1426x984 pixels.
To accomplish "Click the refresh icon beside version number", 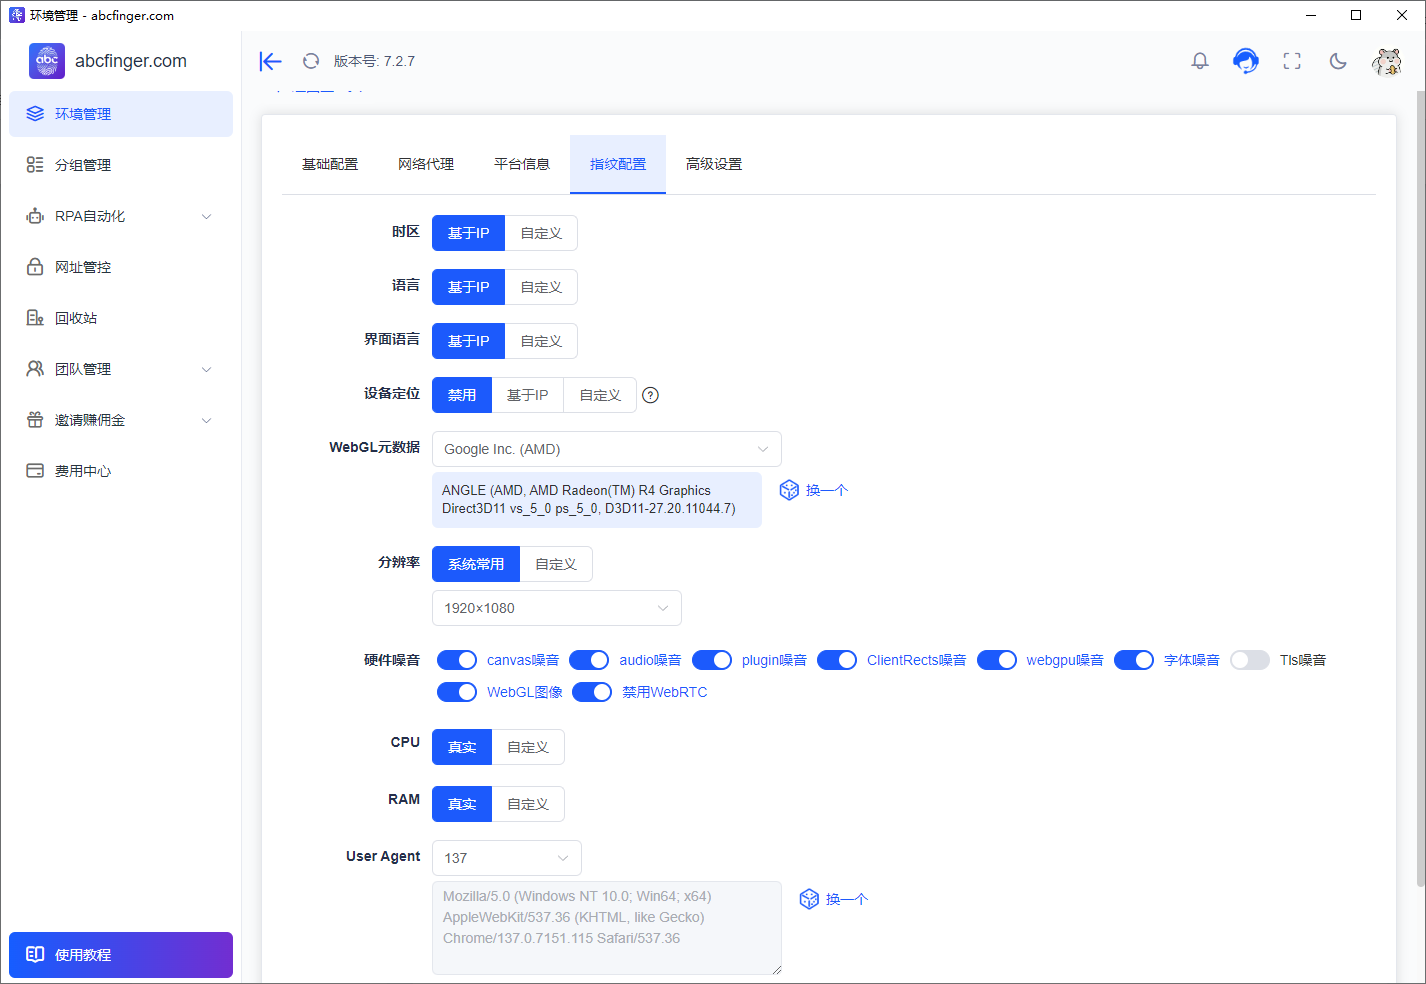I will click(311, 61).
